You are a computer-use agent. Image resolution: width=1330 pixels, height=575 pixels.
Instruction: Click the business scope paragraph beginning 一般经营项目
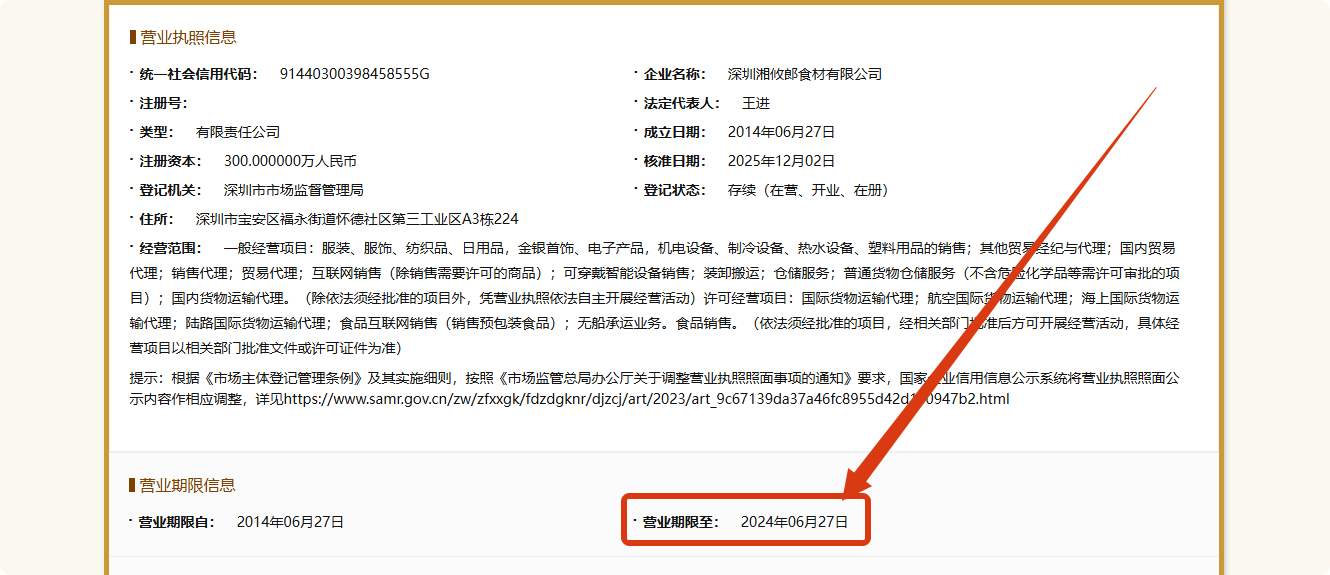coord(655,298)
